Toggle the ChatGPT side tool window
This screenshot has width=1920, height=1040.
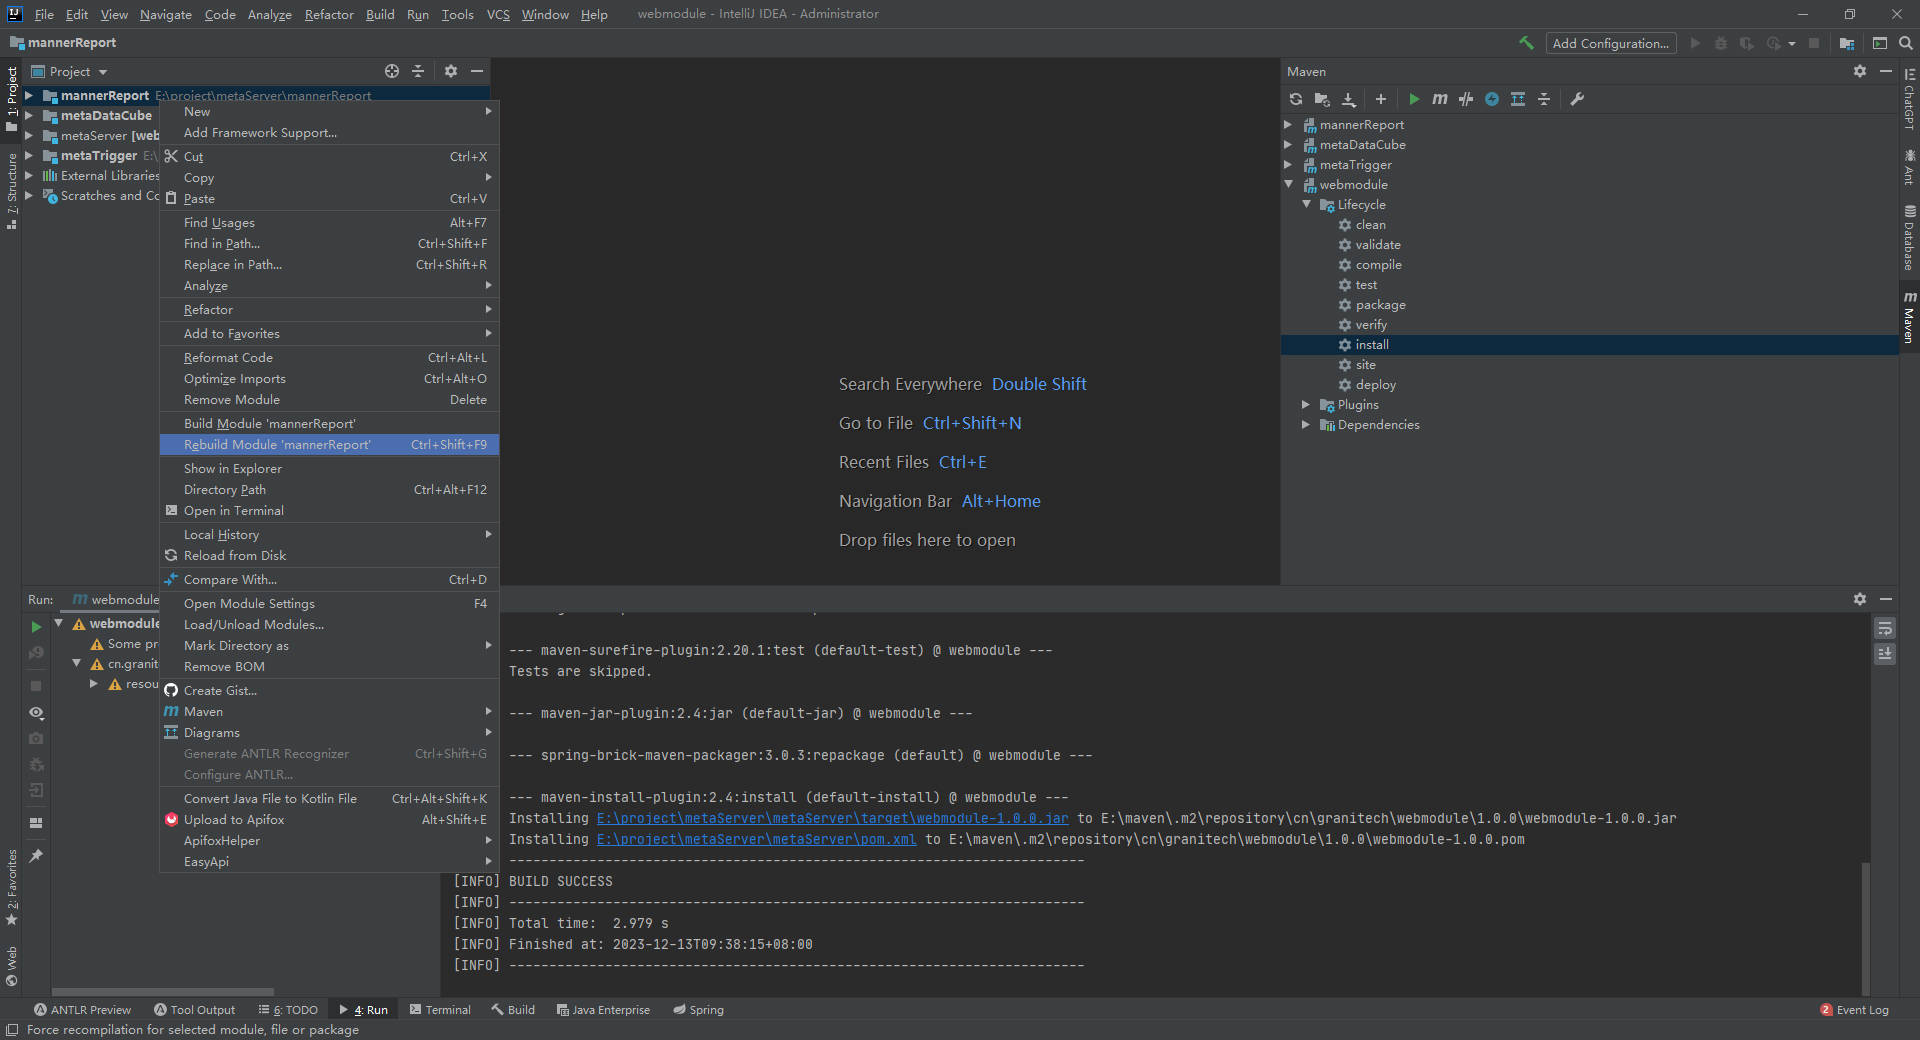click(1909, 100)
